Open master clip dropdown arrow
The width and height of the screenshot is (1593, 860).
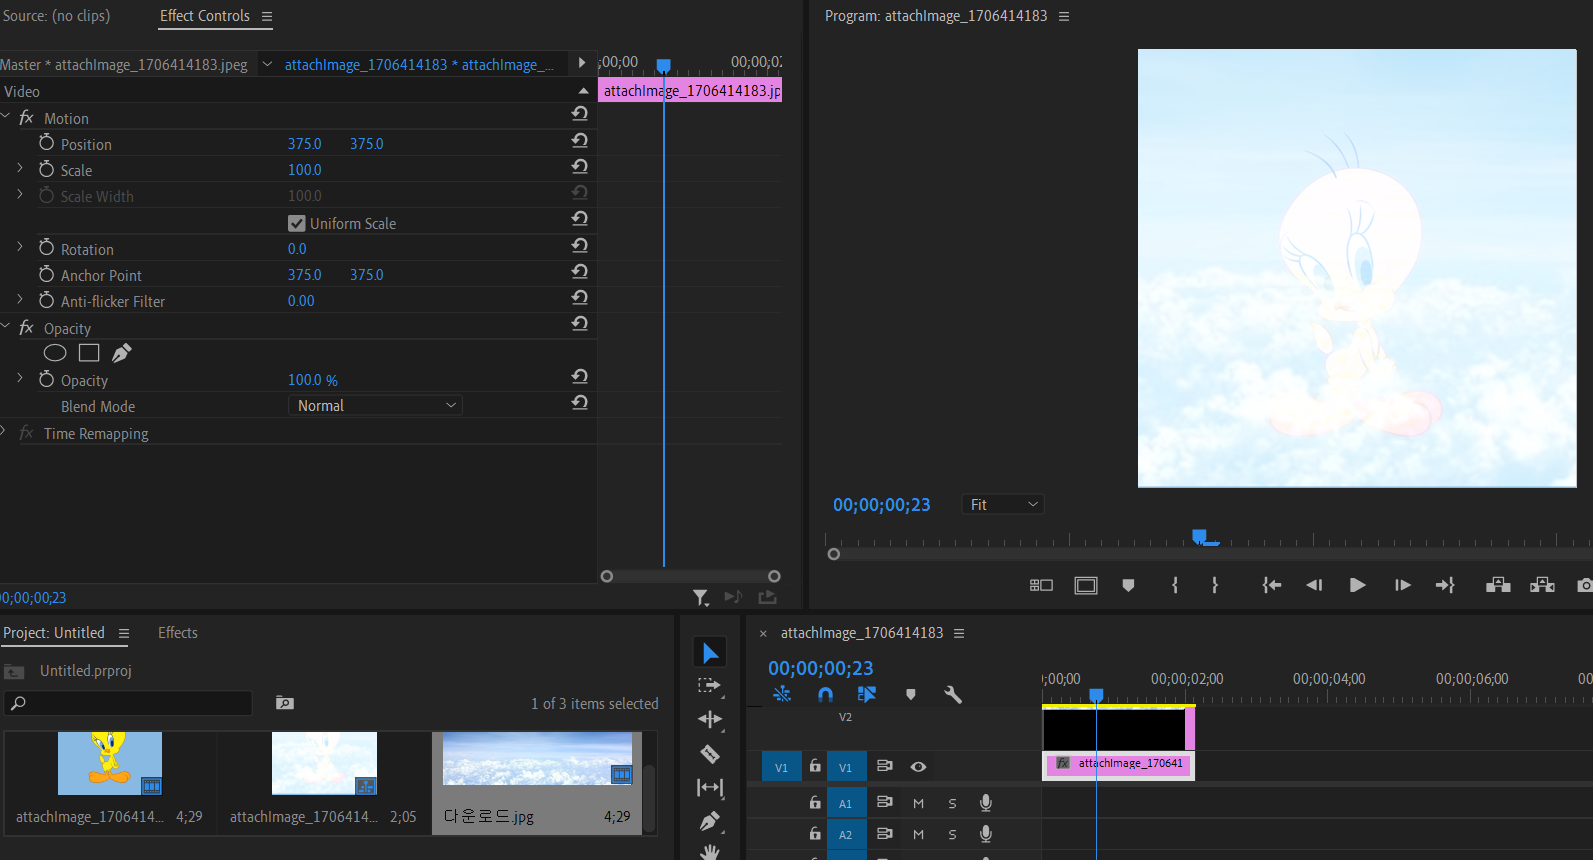coord(267,64)
